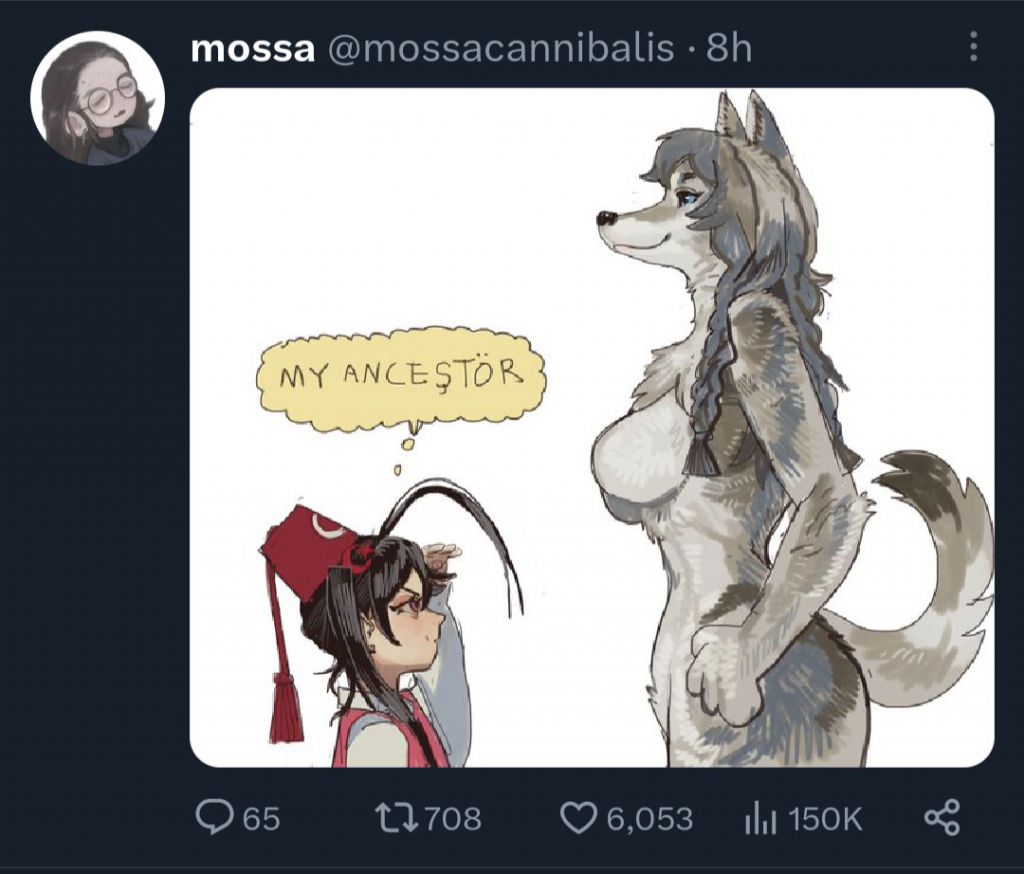Viewport: 1024px width, 874px height.
Task: Click the 150K views count
Action: 825,818
